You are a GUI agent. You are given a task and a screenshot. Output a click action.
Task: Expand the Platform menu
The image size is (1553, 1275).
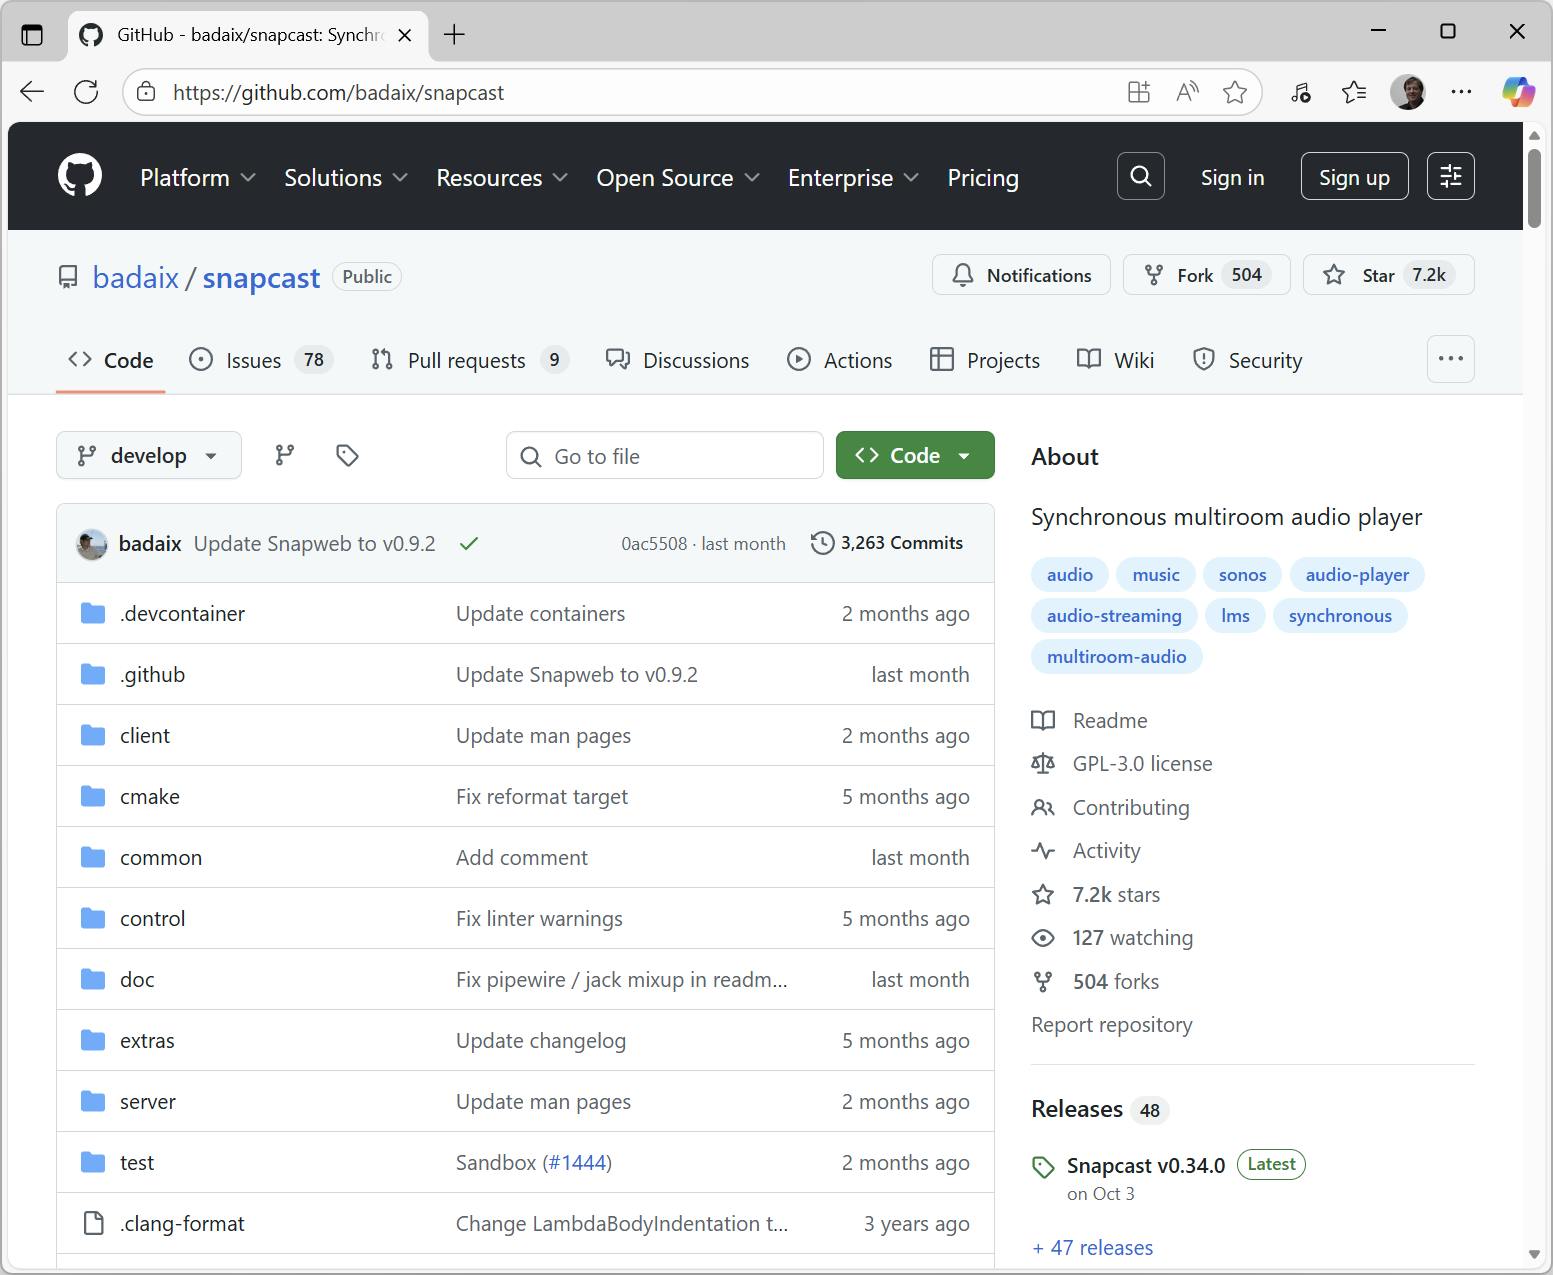pyautogui.click(x=198, y=177)
